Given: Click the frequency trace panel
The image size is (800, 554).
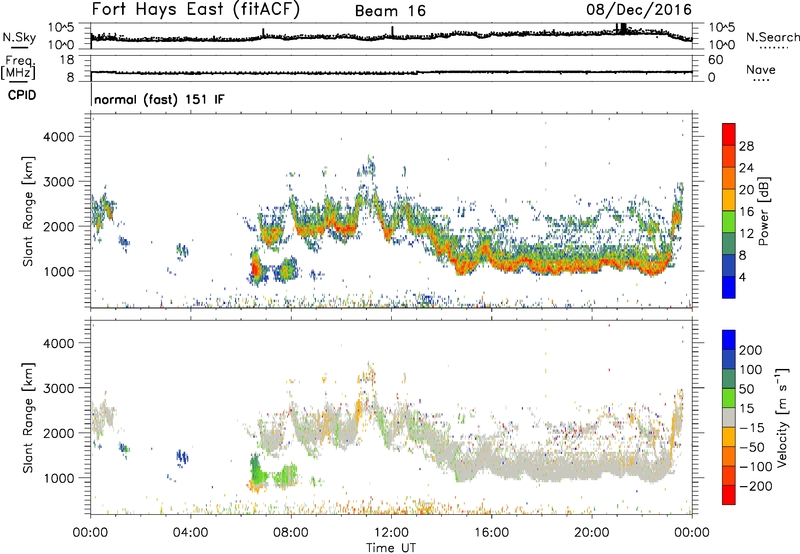Looking at the screenshot, I should (x=391, y=68).
